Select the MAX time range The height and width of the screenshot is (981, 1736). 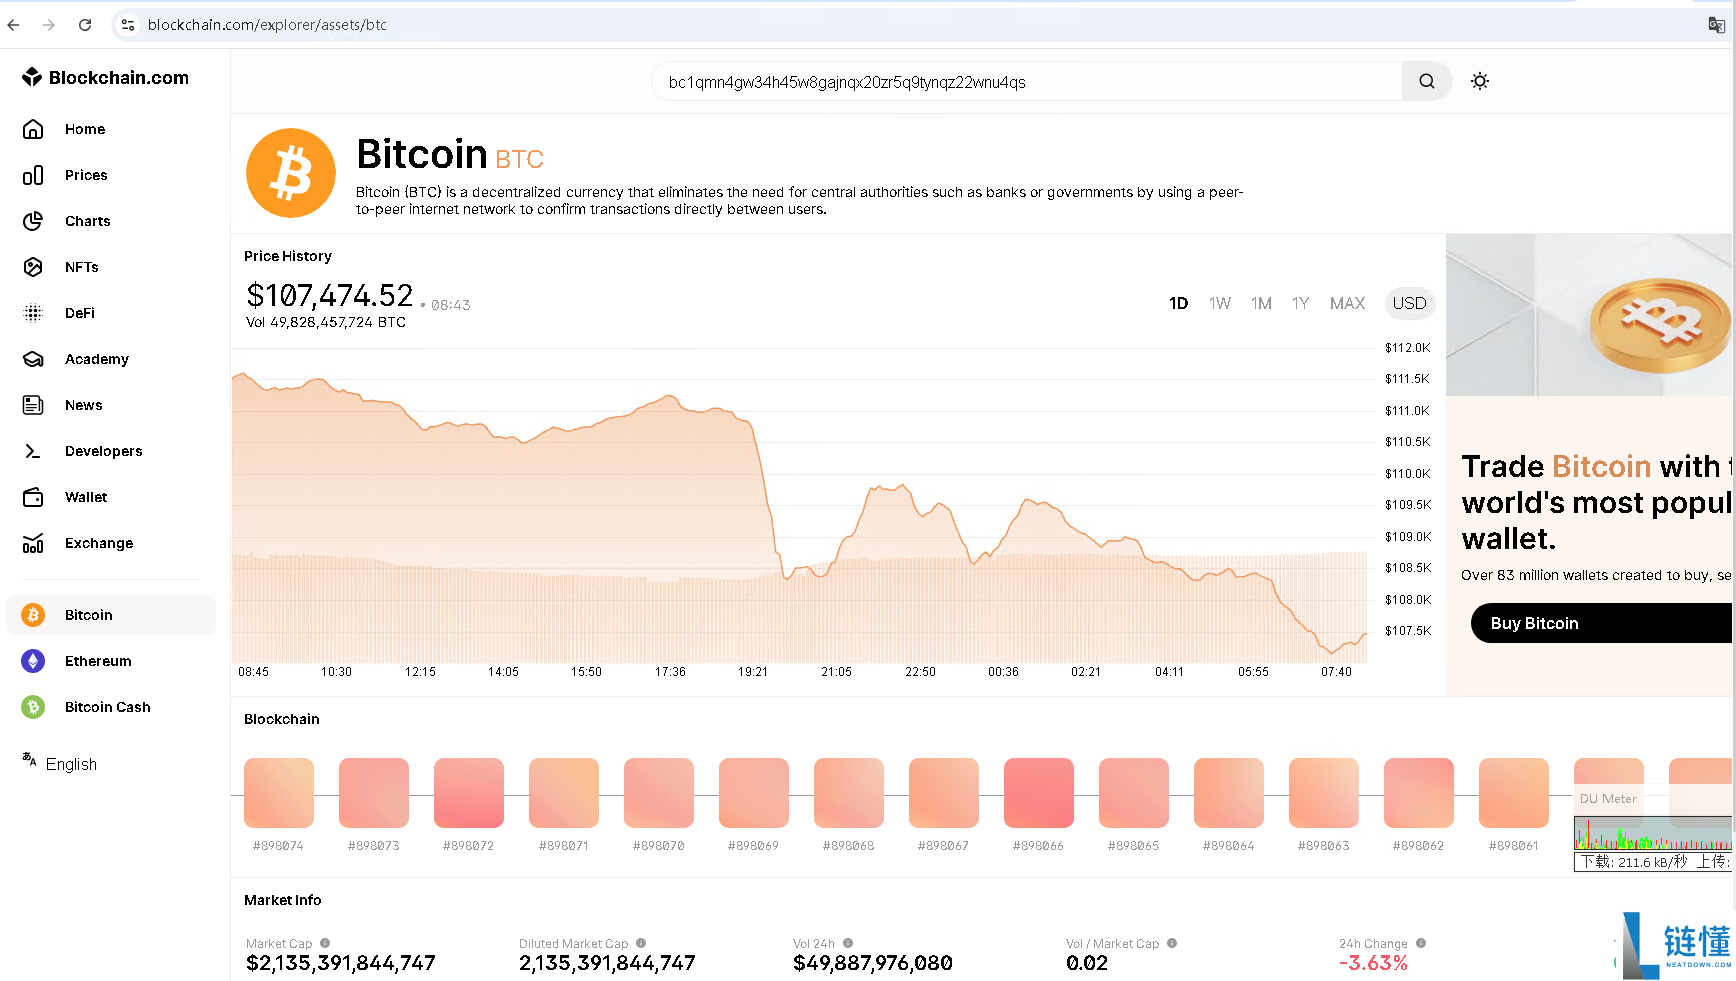coord(1348,303)
